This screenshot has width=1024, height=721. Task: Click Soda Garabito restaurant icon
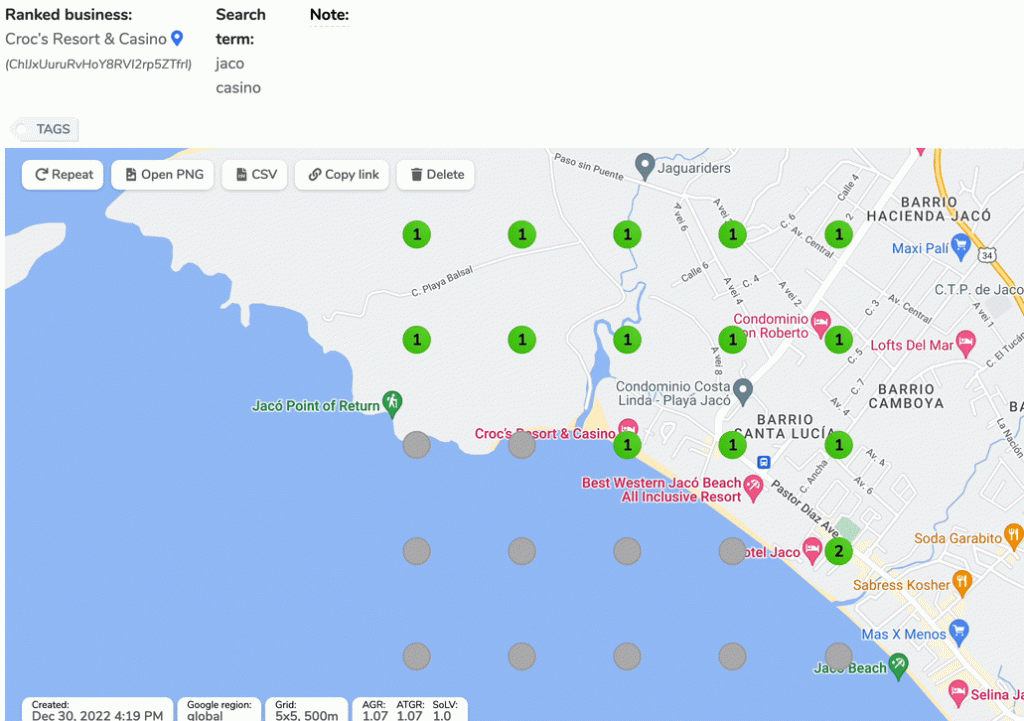[x=1014, y=536]
